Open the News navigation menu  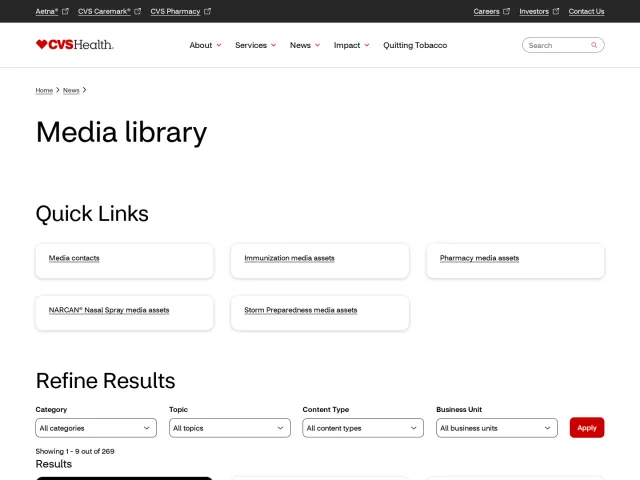pyautogui.click(x=305, y=45)
